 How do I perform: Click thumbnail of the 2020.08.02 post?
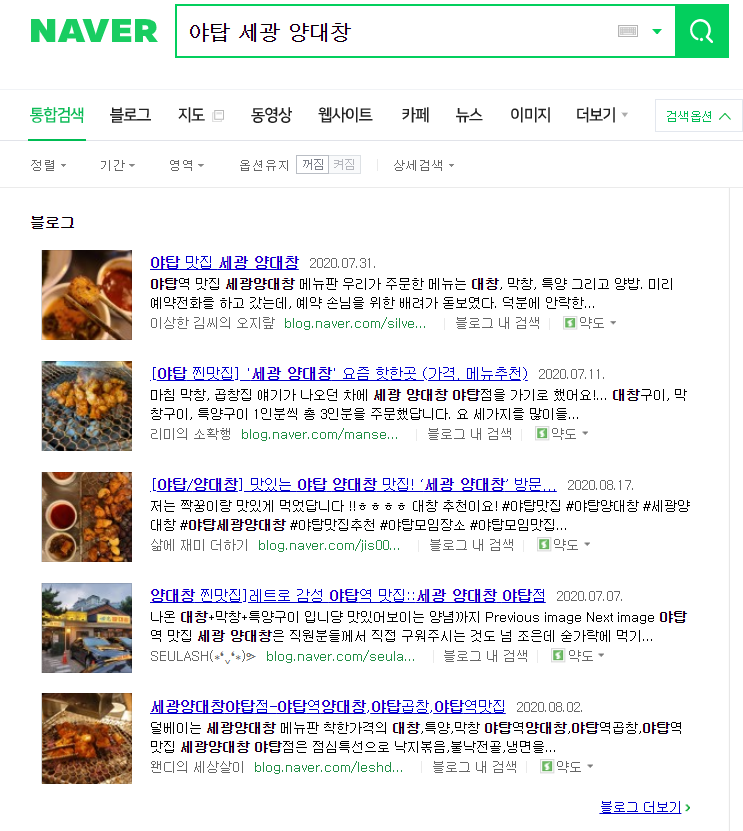(87, 738)
